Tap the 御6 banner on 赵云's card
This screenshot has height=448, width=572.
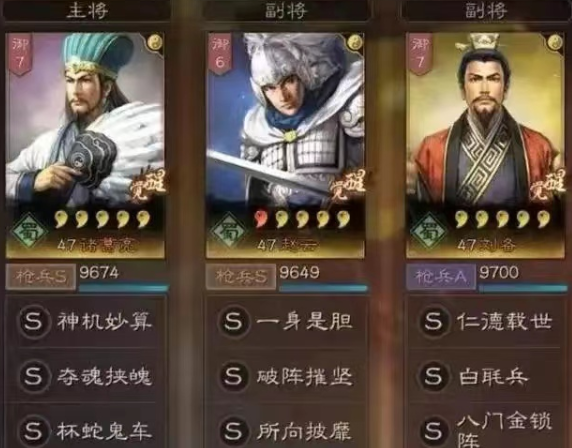(x=220, y=54)
